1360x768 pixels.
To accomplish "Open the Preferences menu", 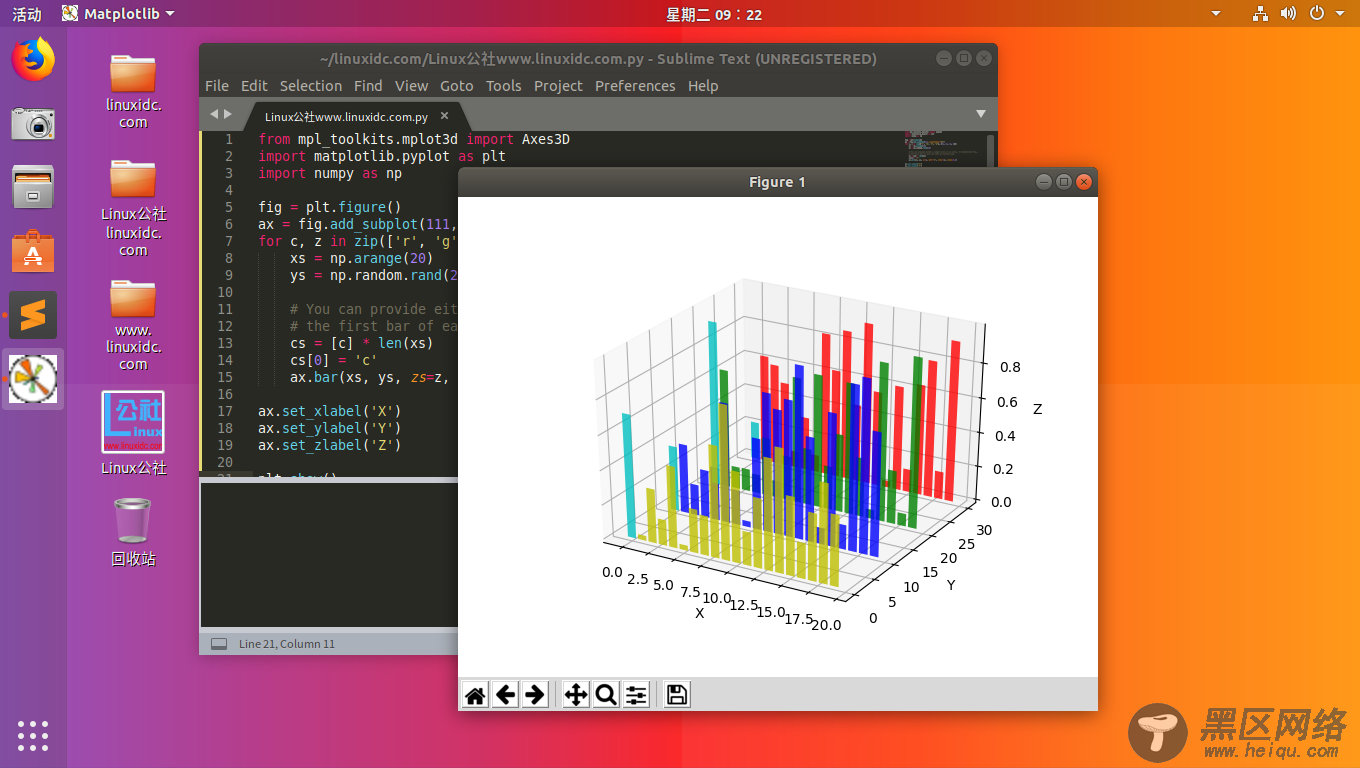I will (x=635, y=86).
